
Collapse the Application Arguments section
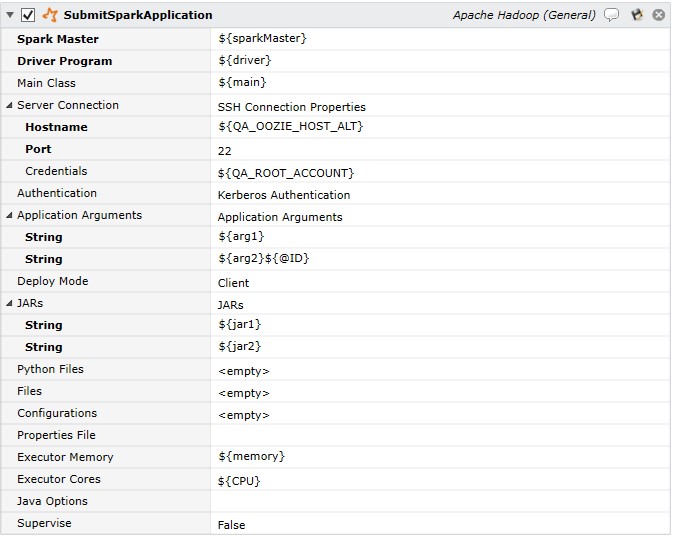[x=9, y=215]
